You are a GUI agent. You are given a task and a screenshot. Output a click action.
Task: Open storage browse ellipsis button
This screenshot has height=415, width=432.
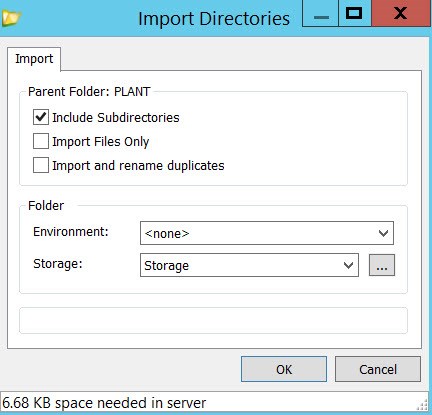pos(382,265)
